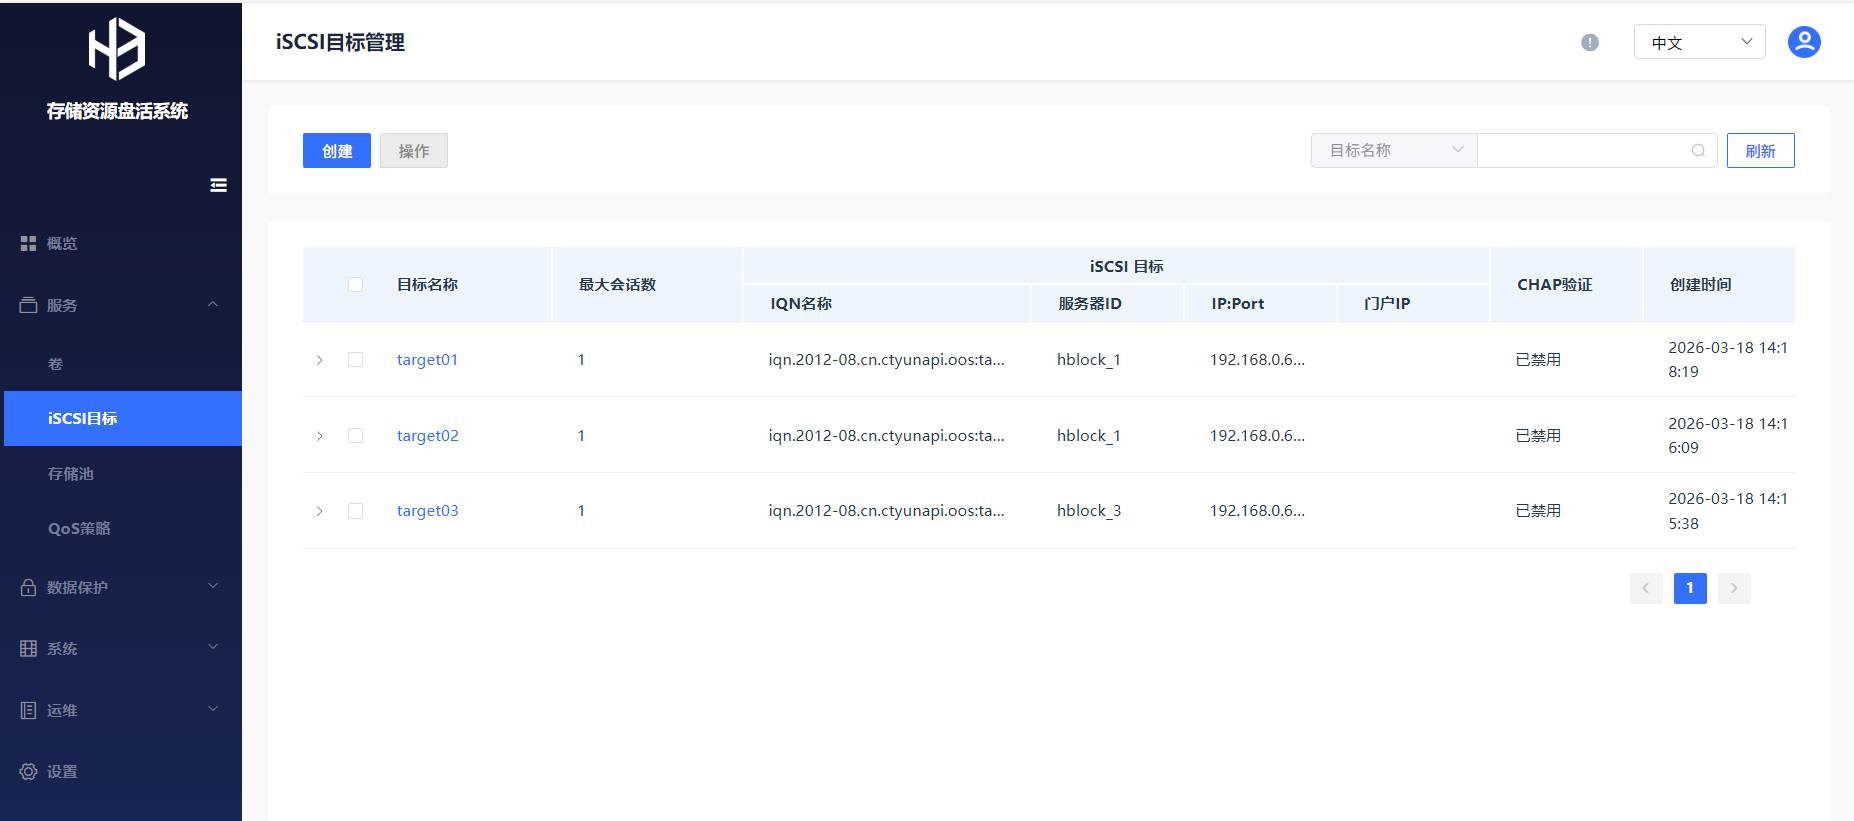Image resolution: width=1854 pixels, height=821 pixels.
Task: Click the user profile avatar icon
Action: pos(1803,42)
